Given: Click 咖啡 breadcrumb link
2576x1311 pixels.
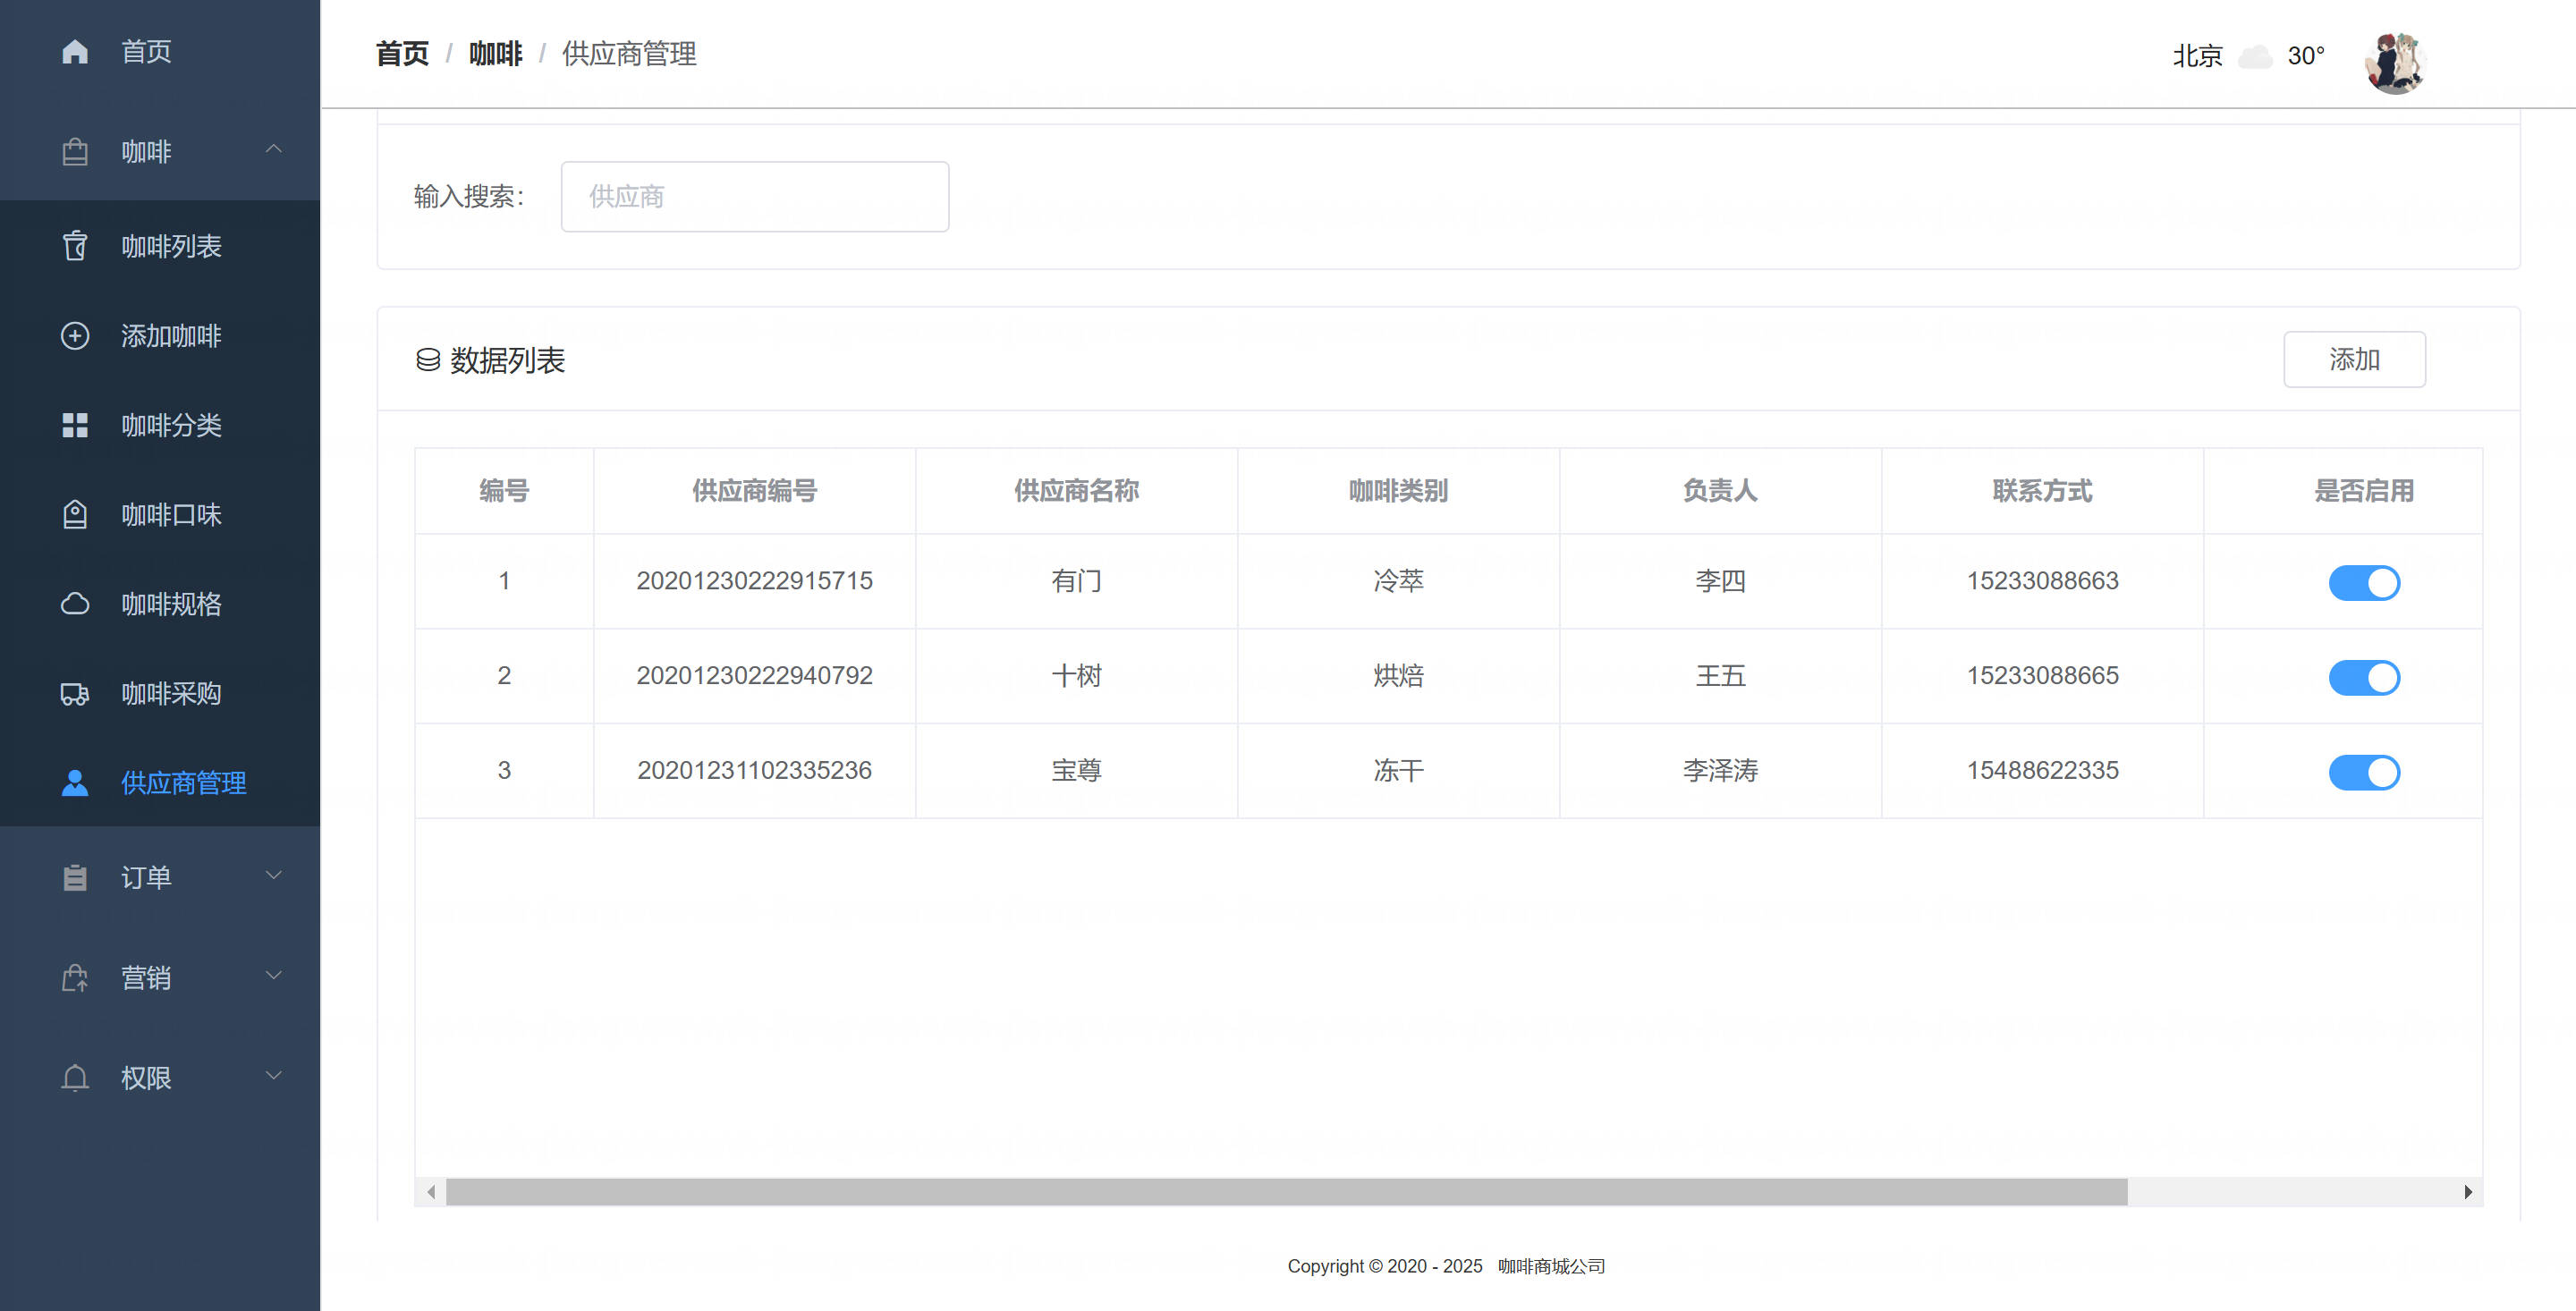Looking at the screenshot, I should pos(496,54).
